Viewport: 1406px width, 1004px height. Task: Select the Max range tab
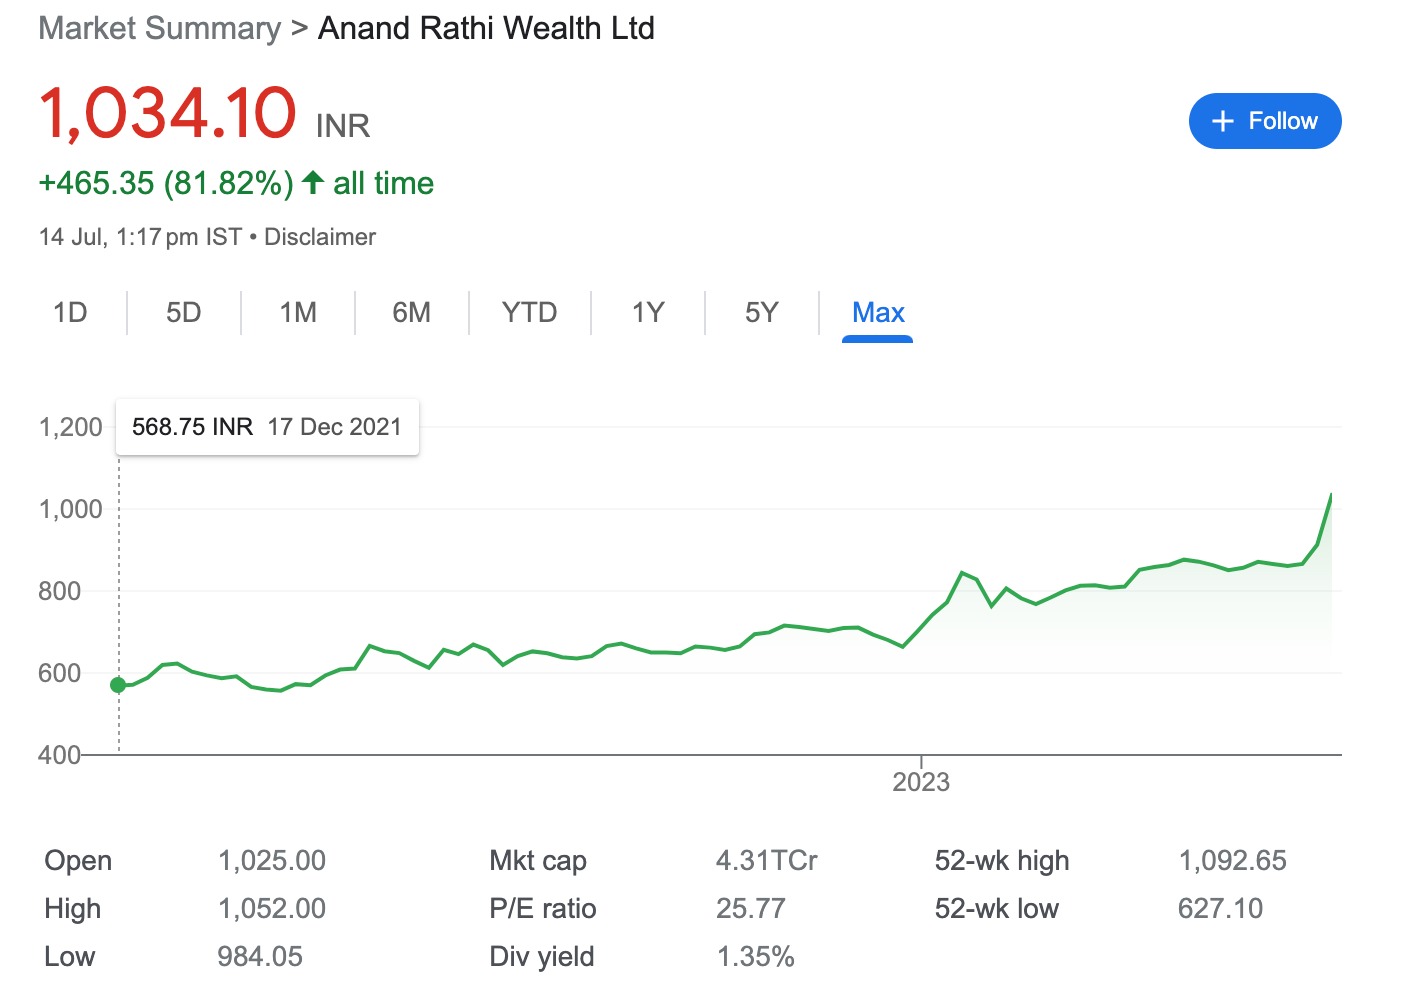pyautogui.click(x=878, y=313)
